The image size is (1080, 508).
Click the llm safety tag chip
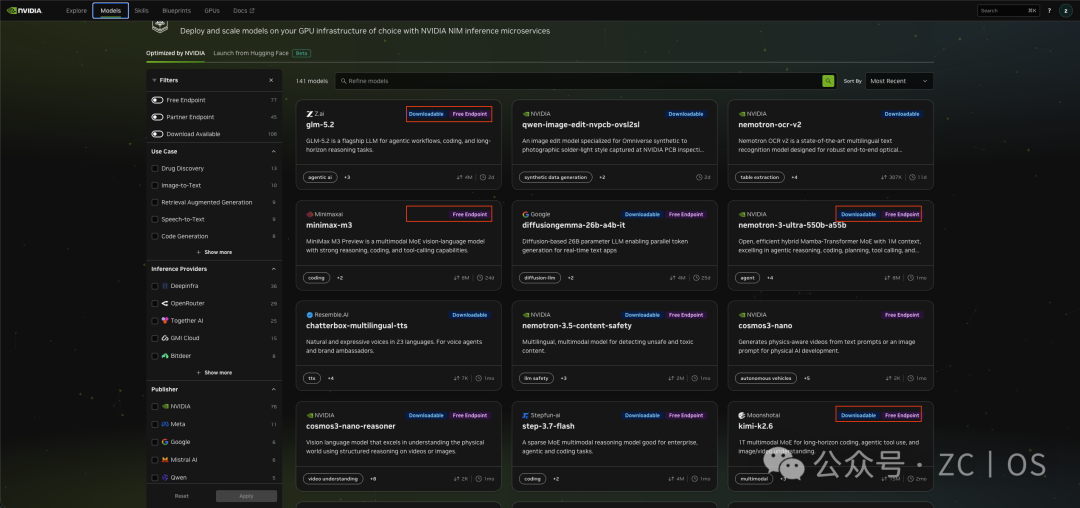tap(537, 378)
